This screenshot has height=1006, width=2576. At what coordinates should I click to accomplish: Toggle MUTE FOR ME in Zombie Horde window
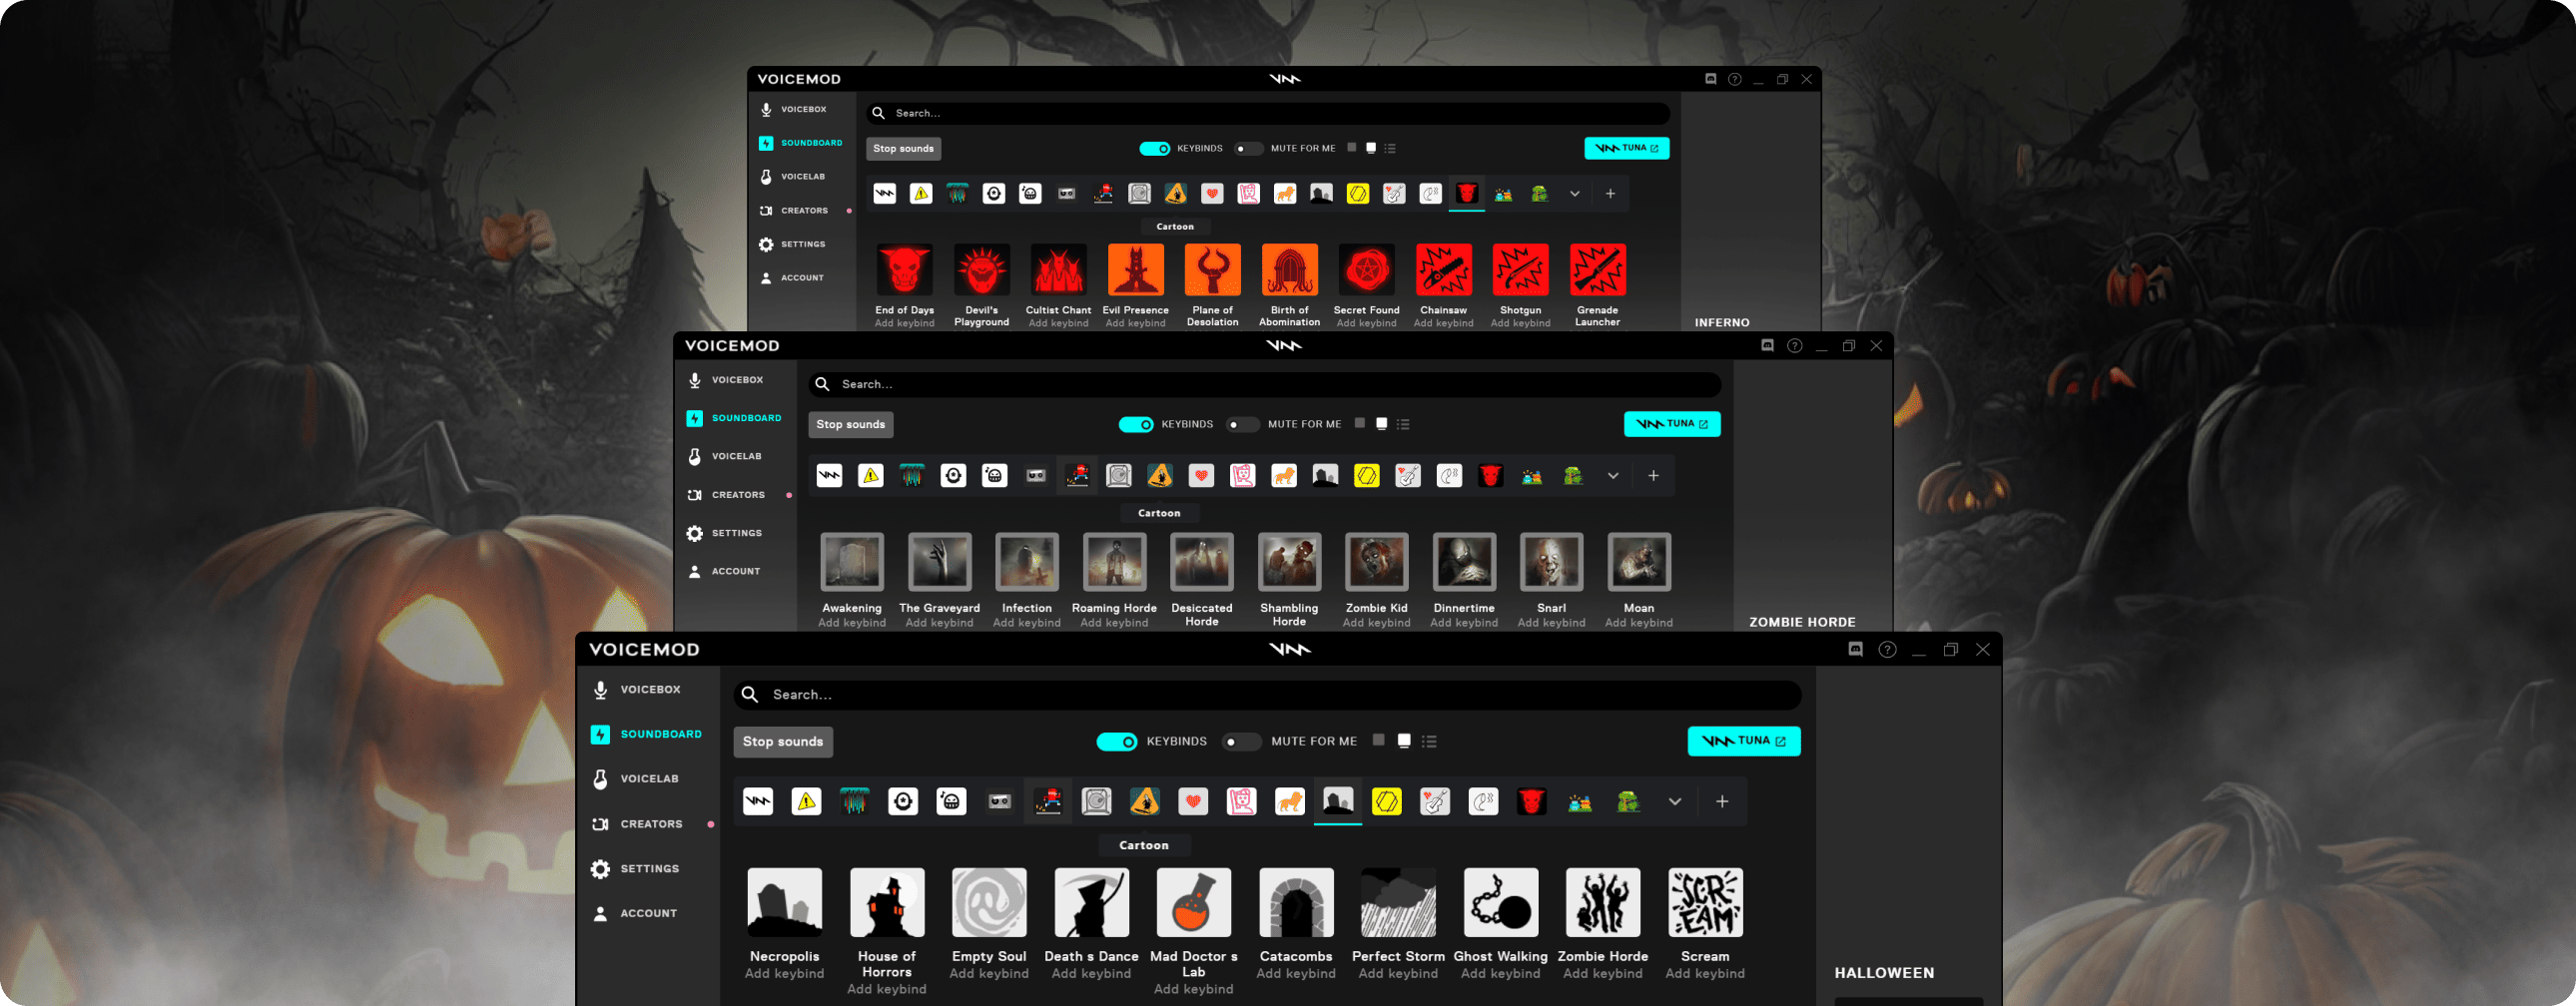(1243, 425)
